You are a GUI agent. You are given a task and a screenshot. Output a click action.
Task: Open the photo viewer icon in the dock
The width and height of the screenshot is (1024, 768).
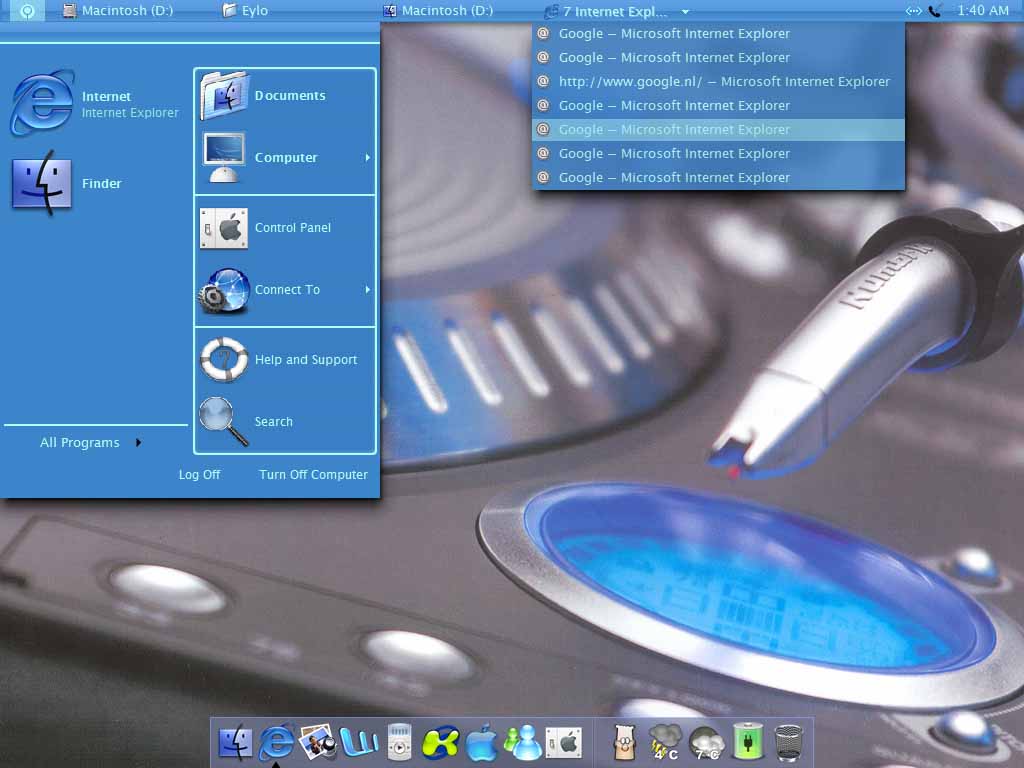coord(317,743)
